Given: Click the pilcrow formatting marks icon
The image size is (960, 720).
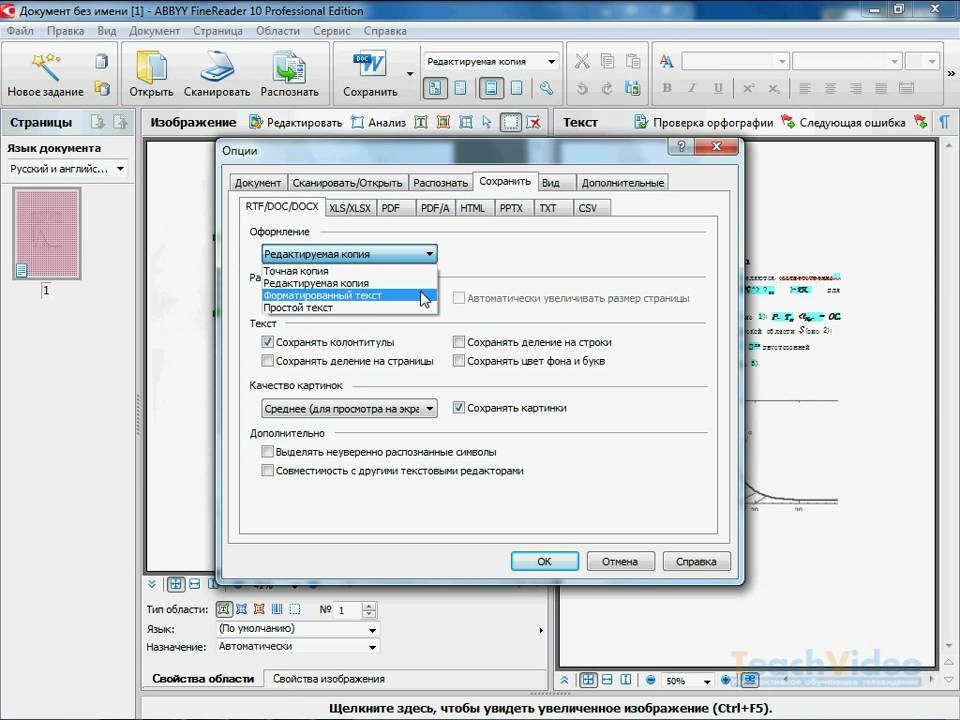Looking at the screenshot, I should click(x=944, y=122).
